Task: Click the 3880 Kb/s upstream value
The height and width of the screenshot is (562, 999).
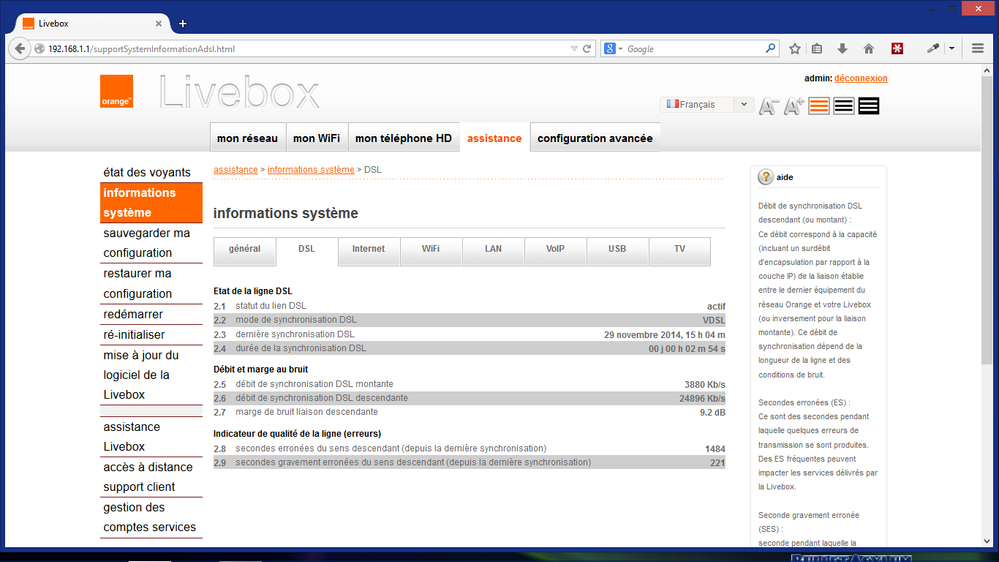Action: click(705, 384)
